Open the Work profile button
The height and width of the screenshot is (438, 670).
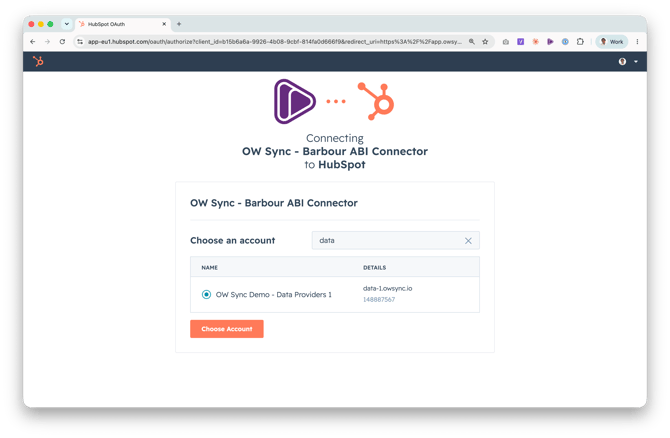[612, 41]
